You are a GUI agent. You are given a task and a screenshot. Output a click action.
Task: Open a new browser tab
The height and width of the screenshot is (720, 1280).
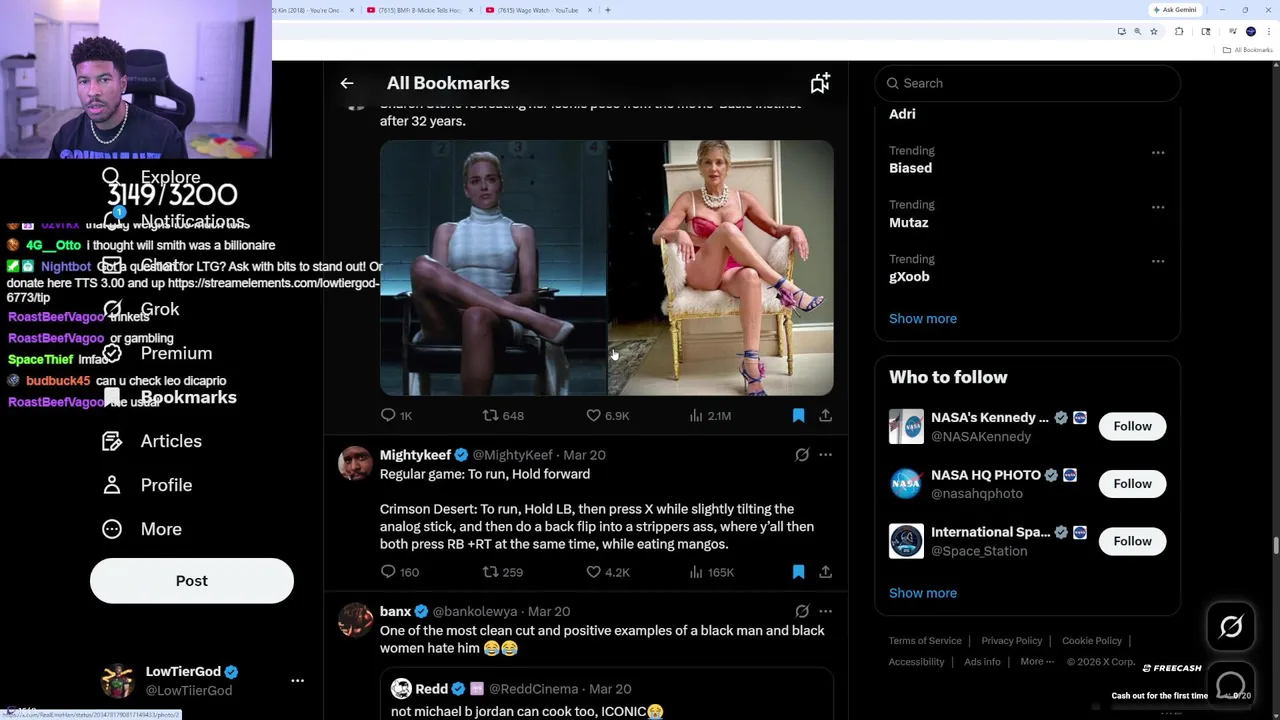(x=608, y=10)
